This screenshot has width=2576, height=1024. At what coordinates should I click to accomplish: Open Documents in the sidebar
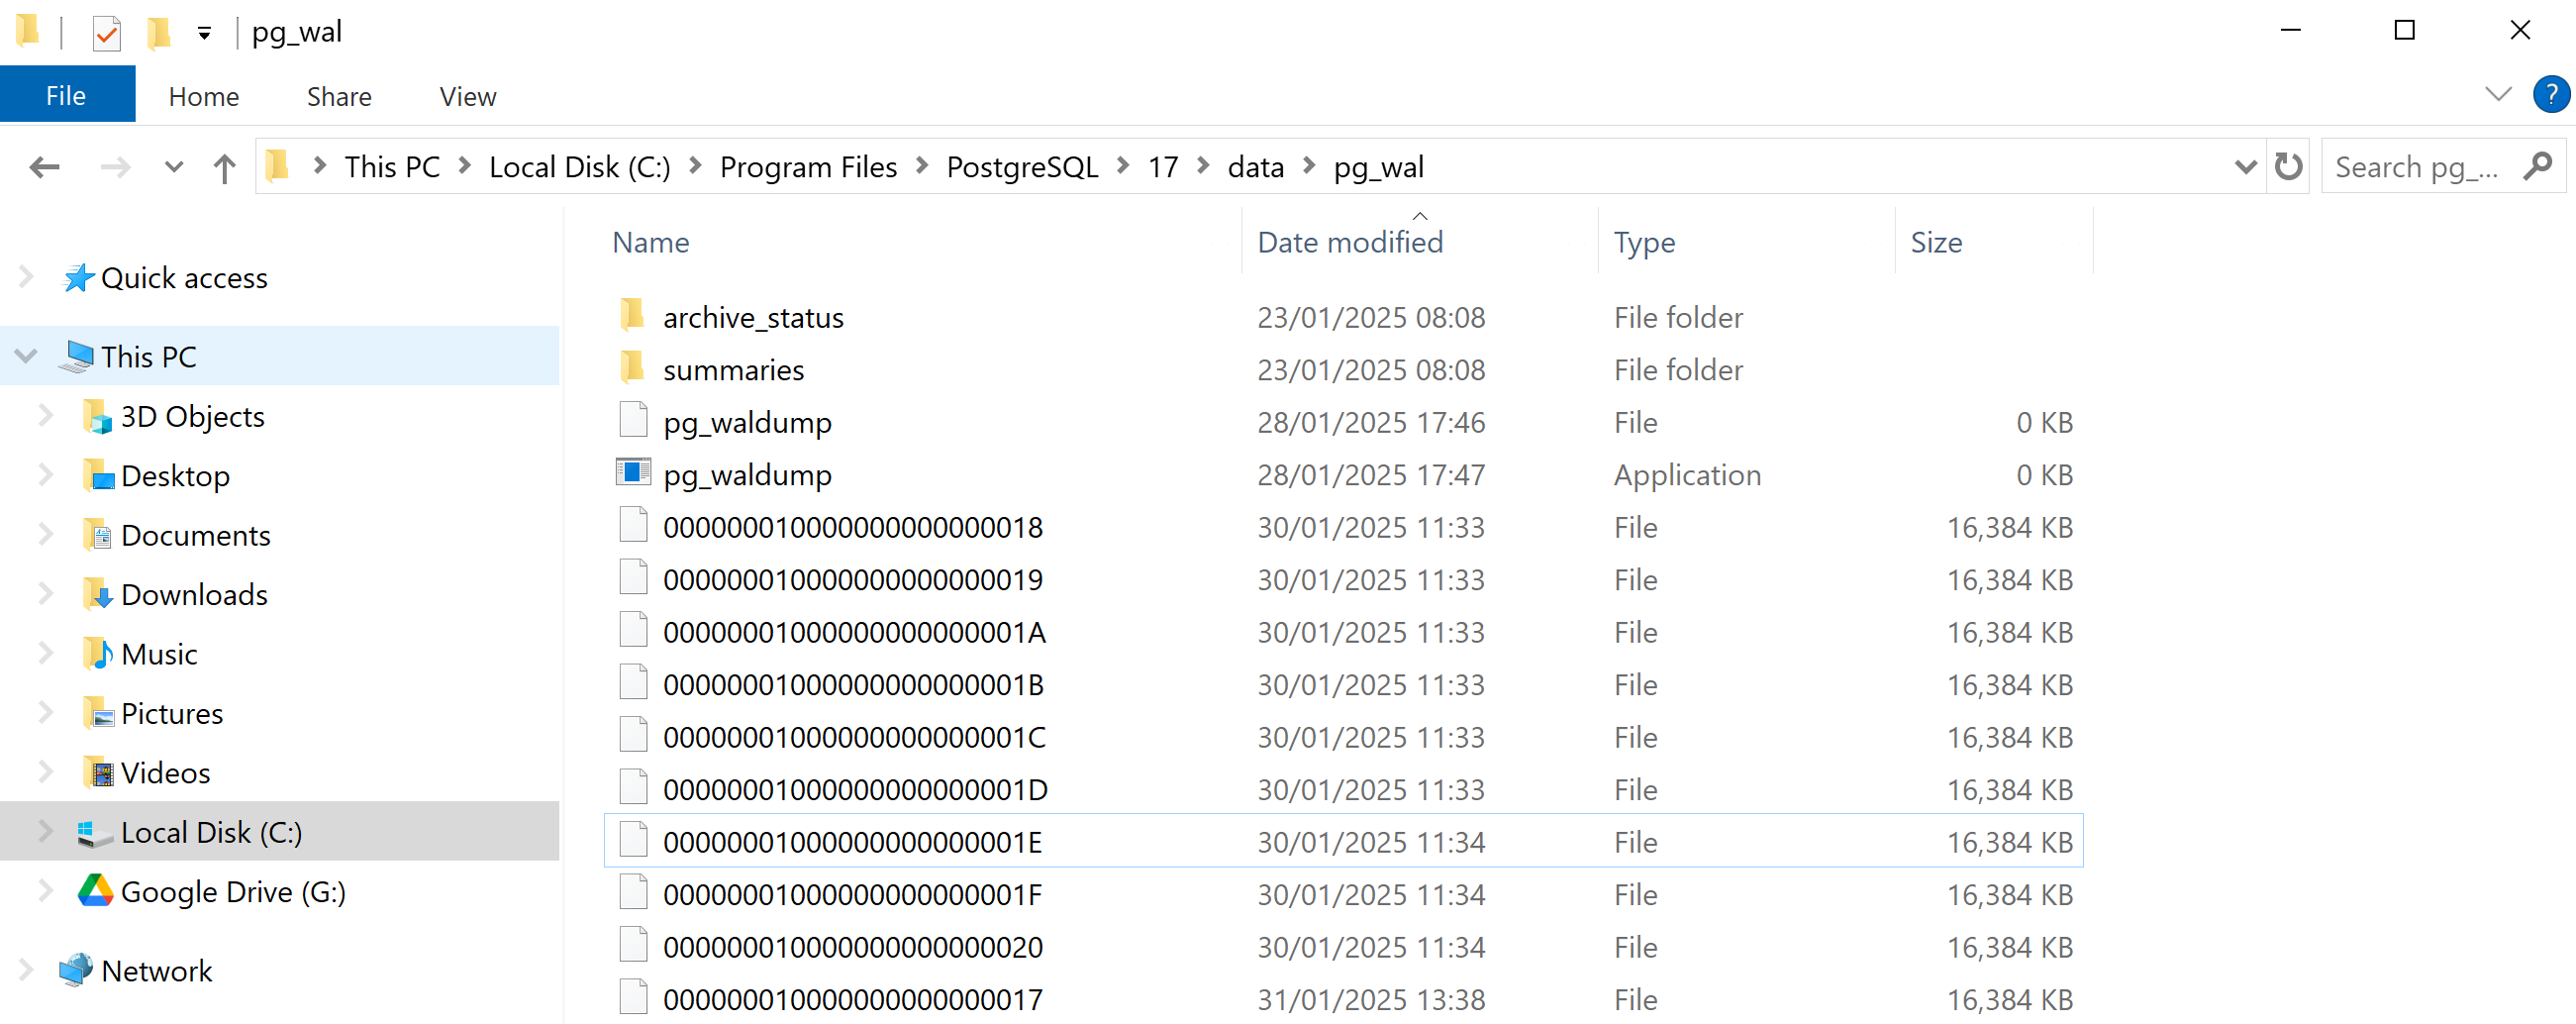pyautogui.click(x=195, y=536)
